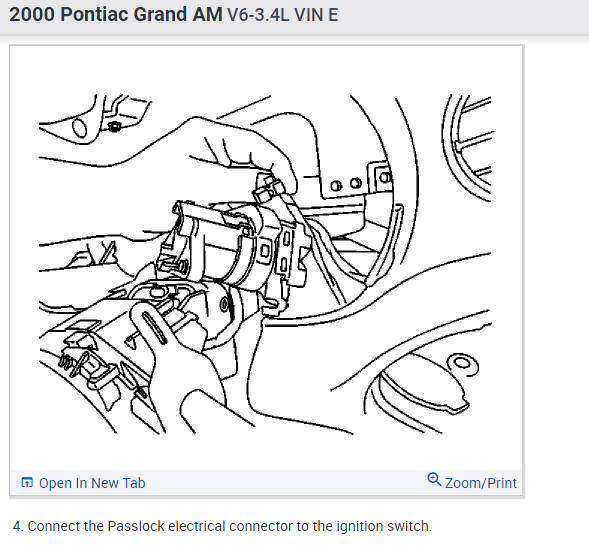This screenshot has height=551, width=589.
Task: Click the small ring washer above the round cap
Action: [462, 363]
